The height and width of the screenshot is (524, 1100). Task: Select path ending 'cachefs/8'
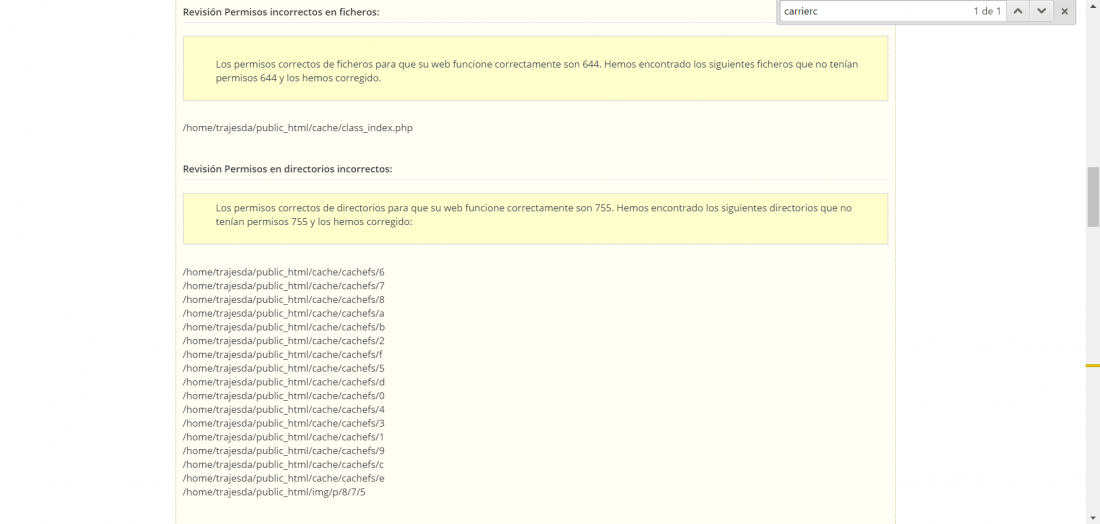click(283, 300)
